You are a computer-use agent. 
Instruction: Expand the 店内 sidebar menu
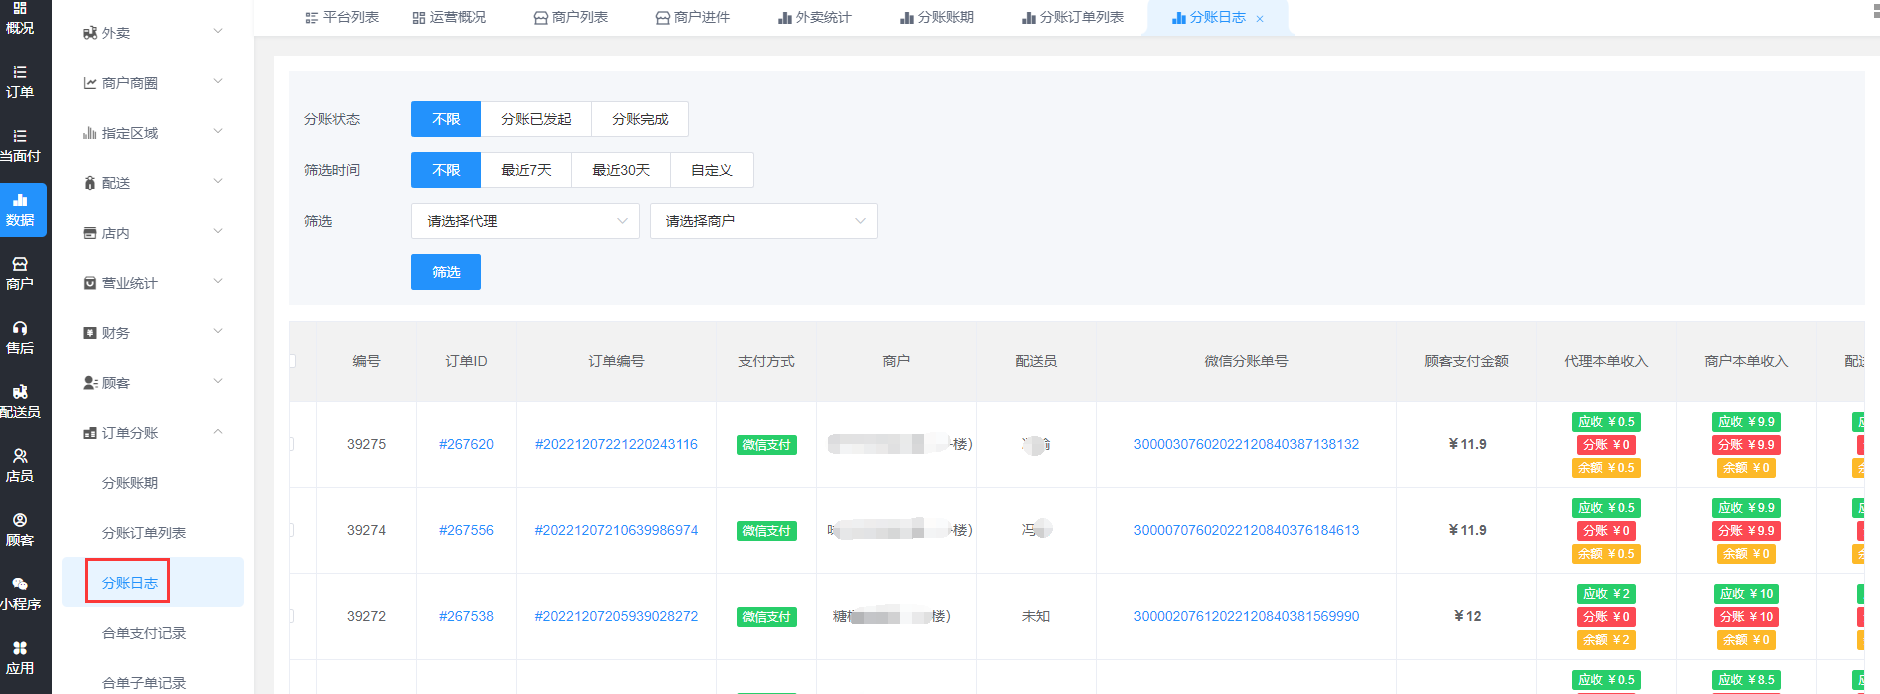point(218,232)
